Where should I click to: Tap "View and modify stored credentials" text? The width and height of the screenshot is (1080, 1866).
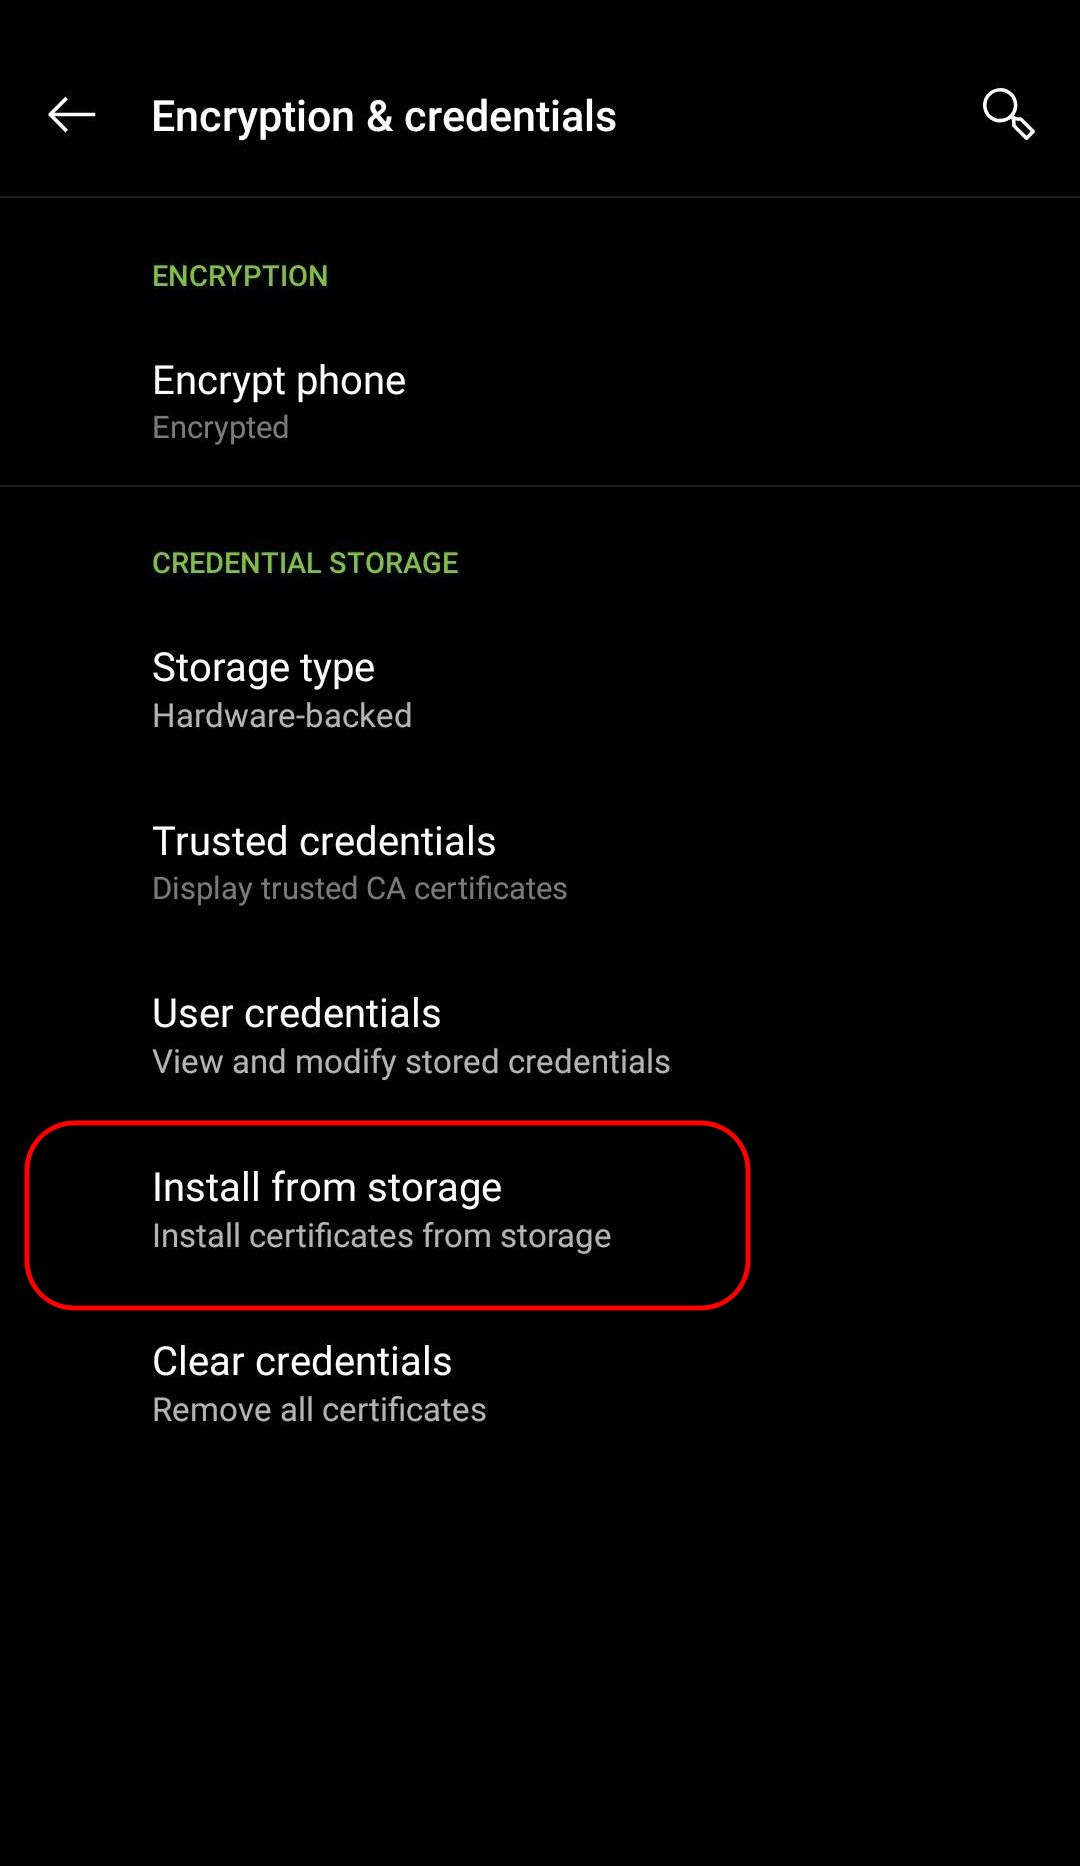pos(411,1062)
